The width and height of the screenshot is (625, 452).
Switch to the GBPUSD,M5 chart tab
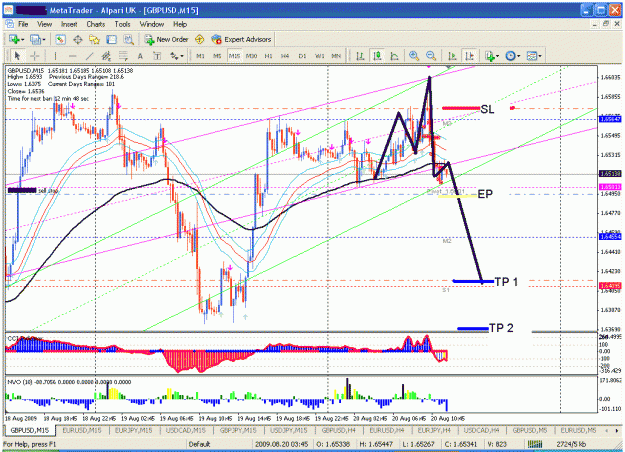(530, 430)
